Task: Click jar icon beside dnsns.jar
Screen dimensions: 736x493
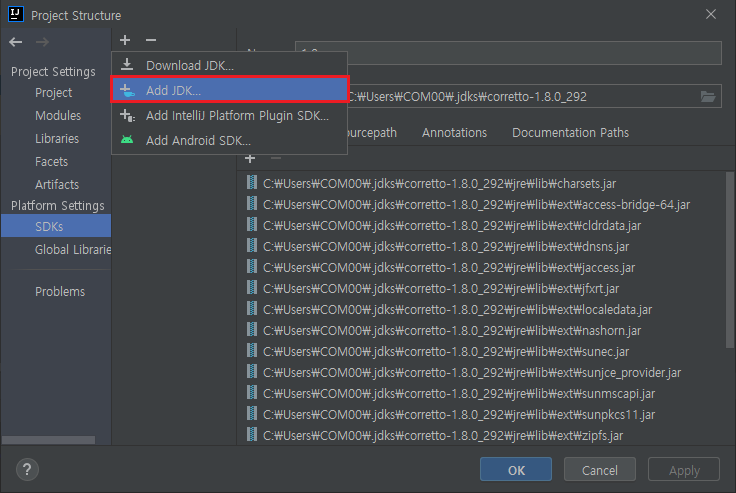Action: (252, 246)
